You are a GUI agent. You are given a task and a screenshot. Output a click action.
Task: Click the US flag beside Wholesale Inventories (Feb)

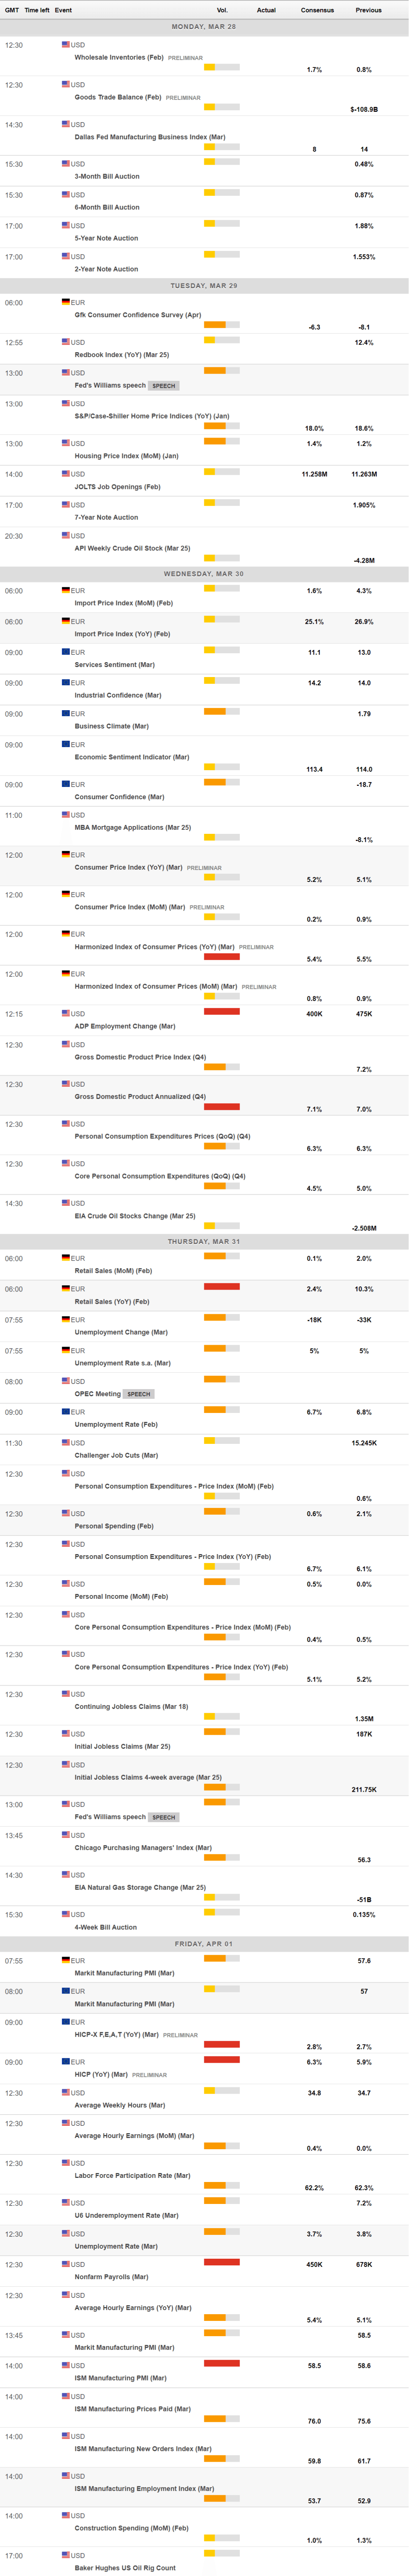66,45
